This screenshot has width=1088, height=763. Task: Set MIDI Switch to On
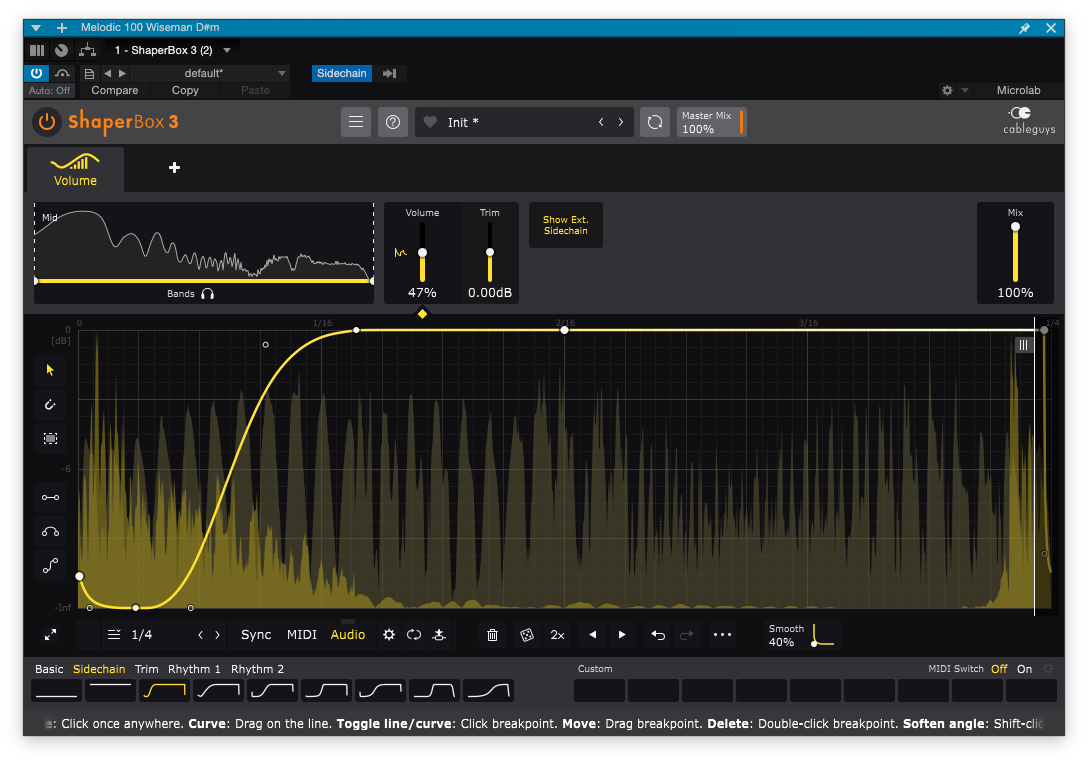1025,669
